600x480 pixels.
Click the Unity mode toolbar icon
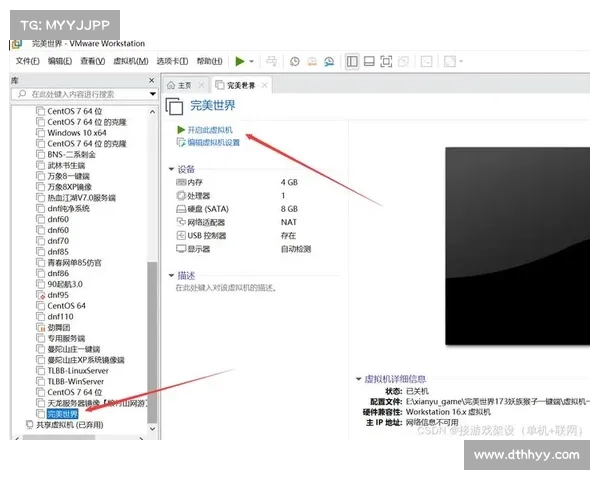pos(403,61)
